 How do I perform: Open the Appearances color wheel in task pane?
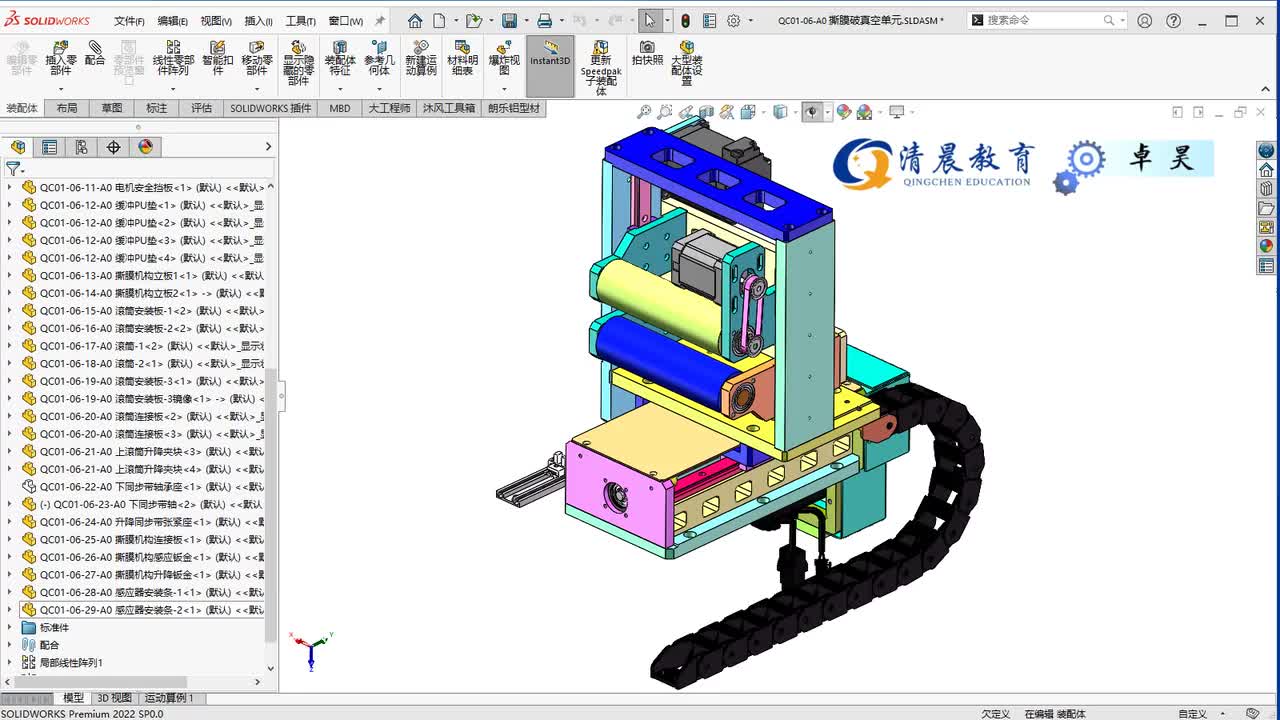click(x=1266, y=246)
